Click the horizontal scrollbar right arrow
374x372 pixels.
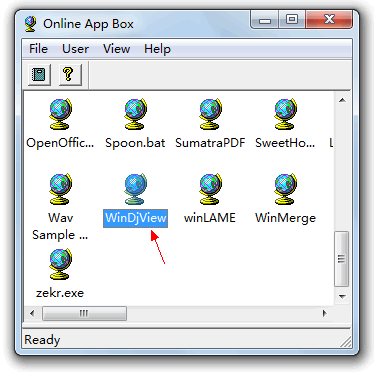click(x=324, y=313)
